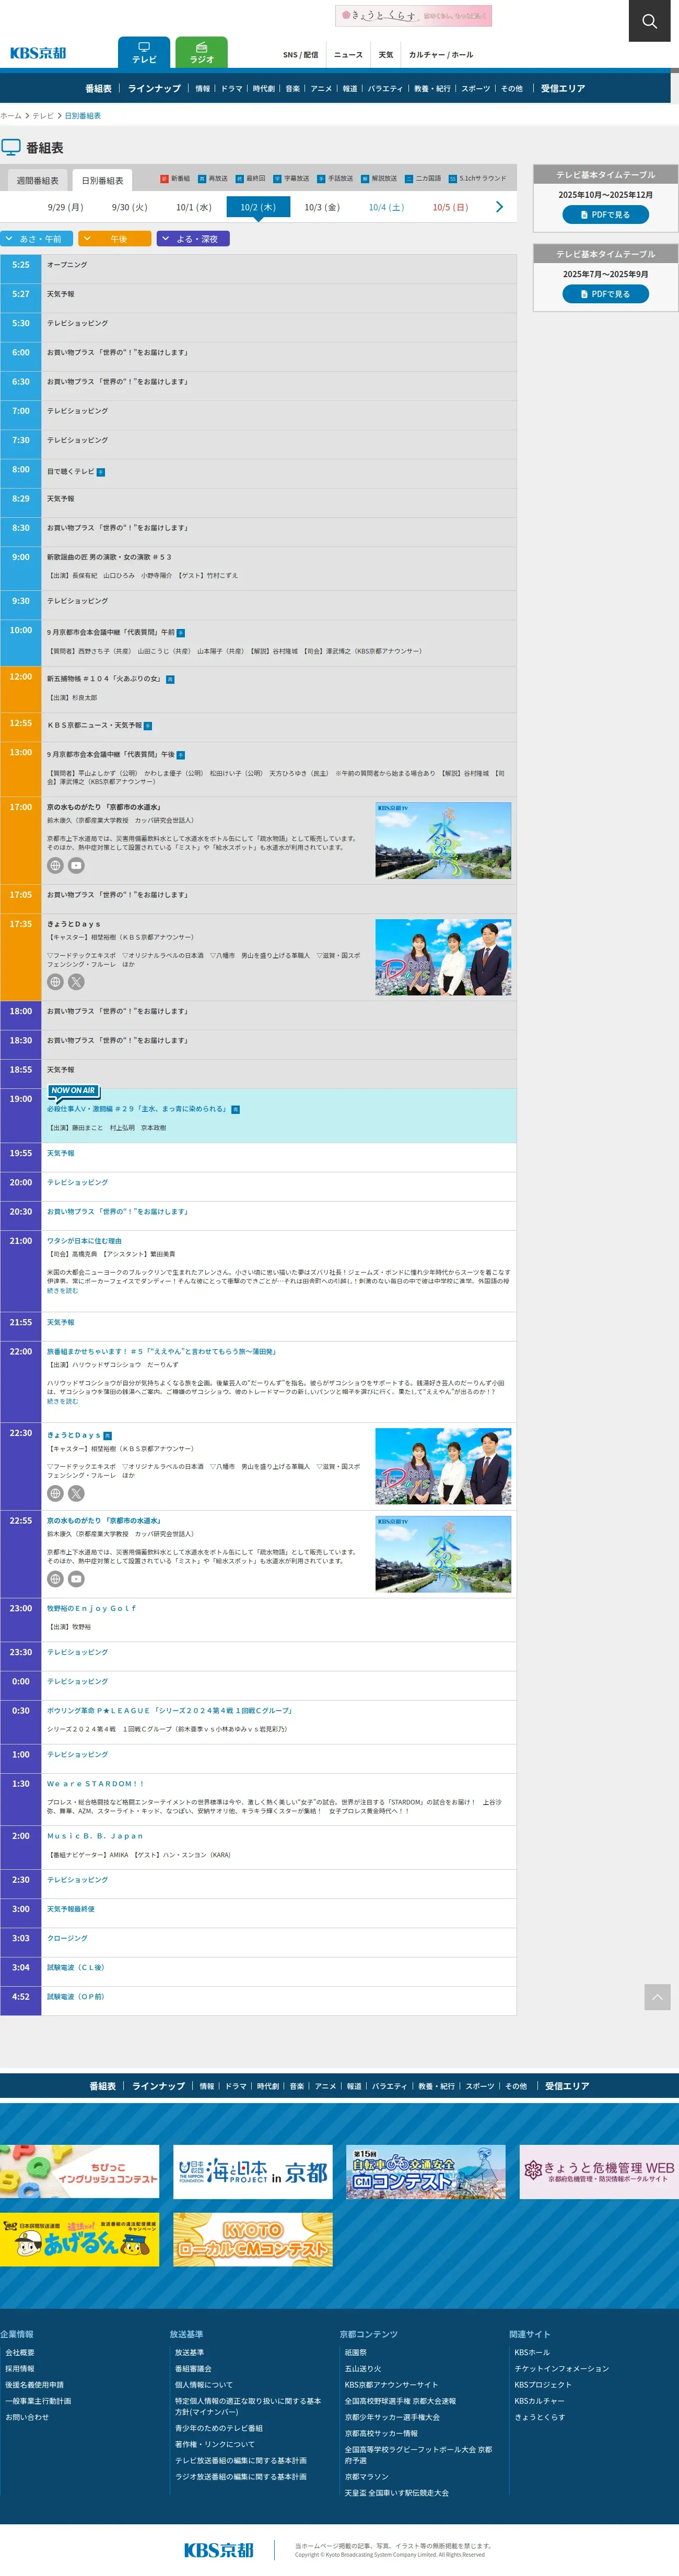Open YouTube icon in 17:00 京の水ものがたり row
Screen dimensions: 679x2576
click(x=76, y=866)
